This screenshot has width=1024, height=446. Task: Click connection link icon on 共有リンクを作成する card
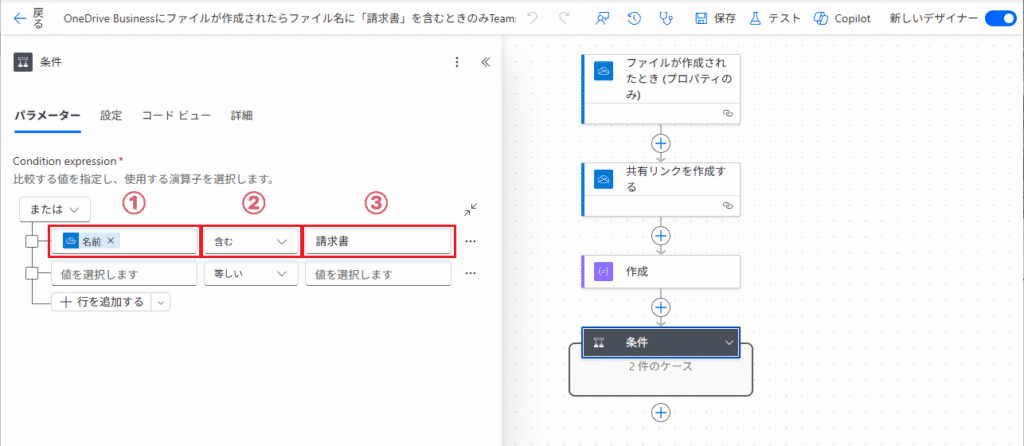point(728,205)
